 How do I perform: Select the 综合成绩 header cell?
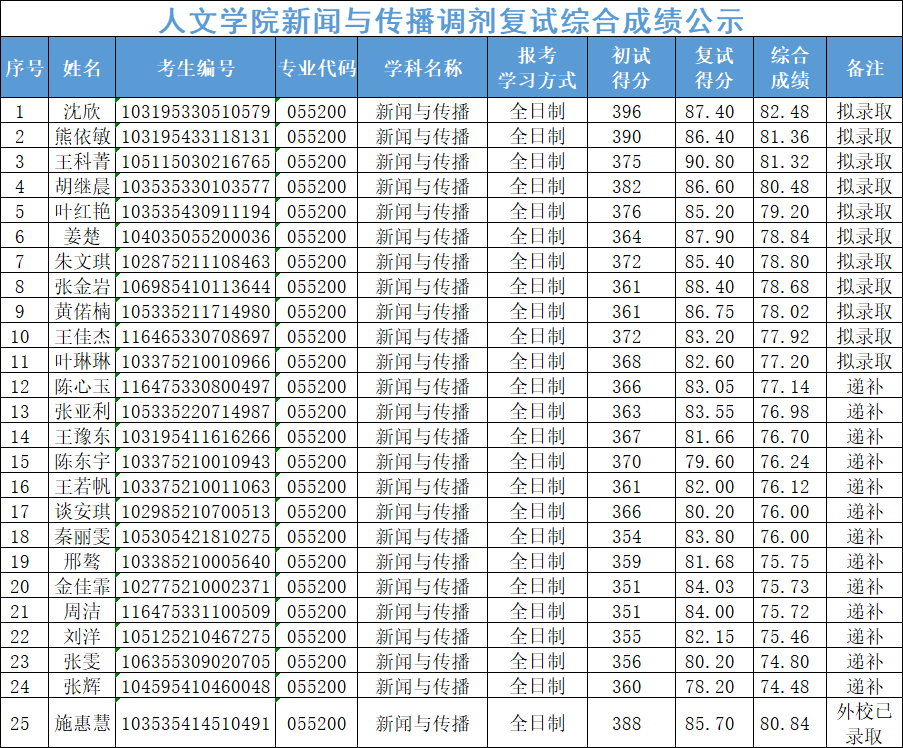[x=789, y=68]
